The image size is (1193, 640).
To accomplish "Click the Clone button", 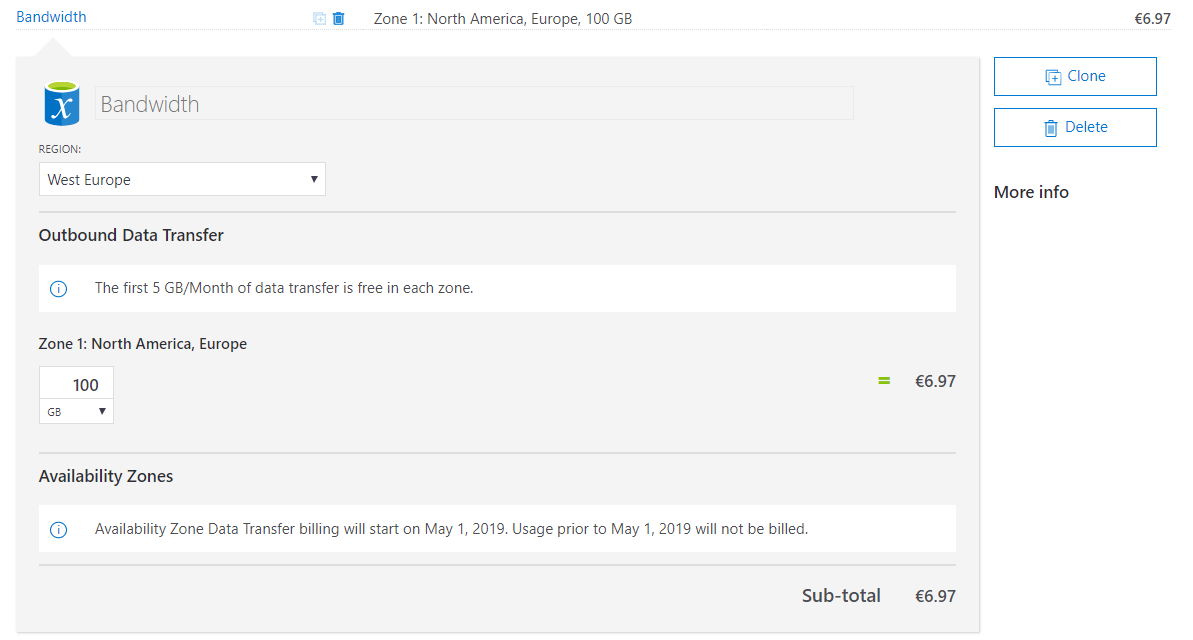I will (x=1075, y=76).
